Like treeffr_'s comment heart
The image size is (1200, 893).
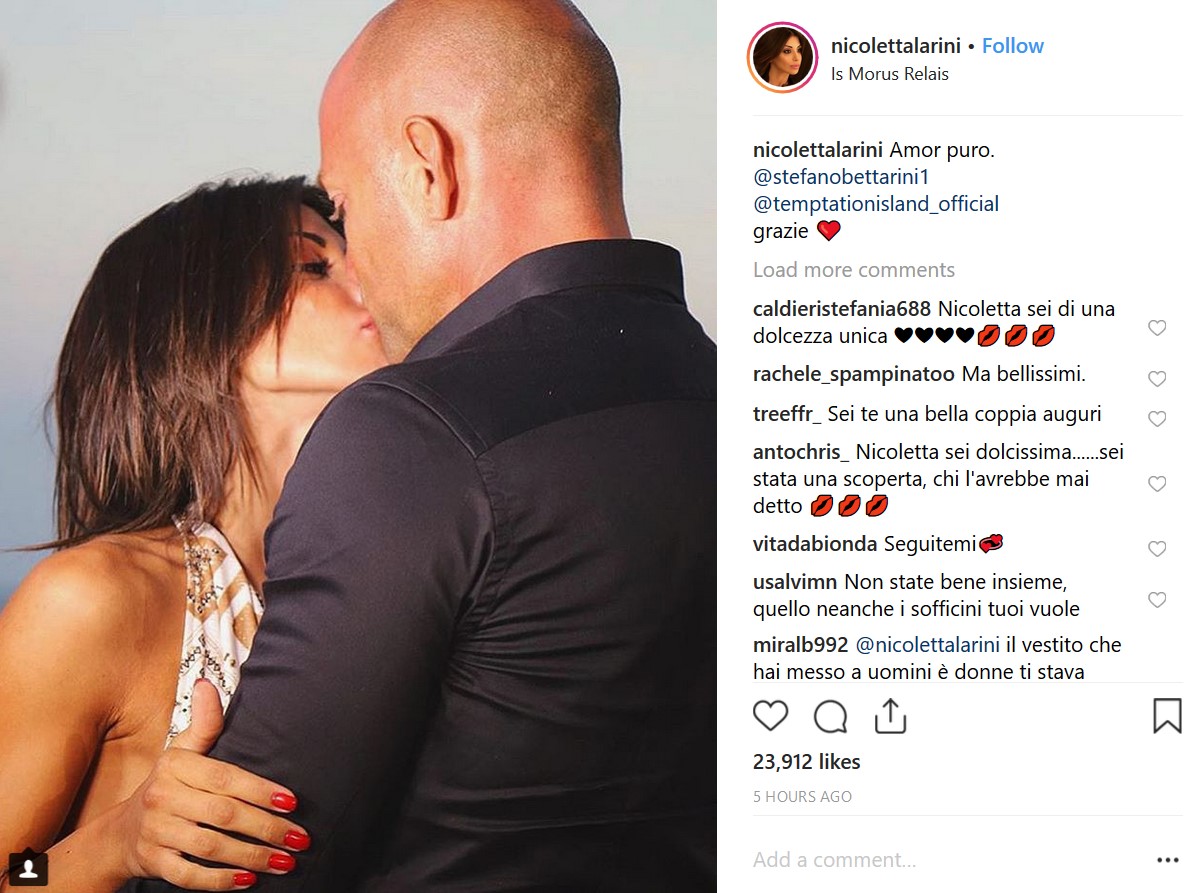(x=1157, y=419)
